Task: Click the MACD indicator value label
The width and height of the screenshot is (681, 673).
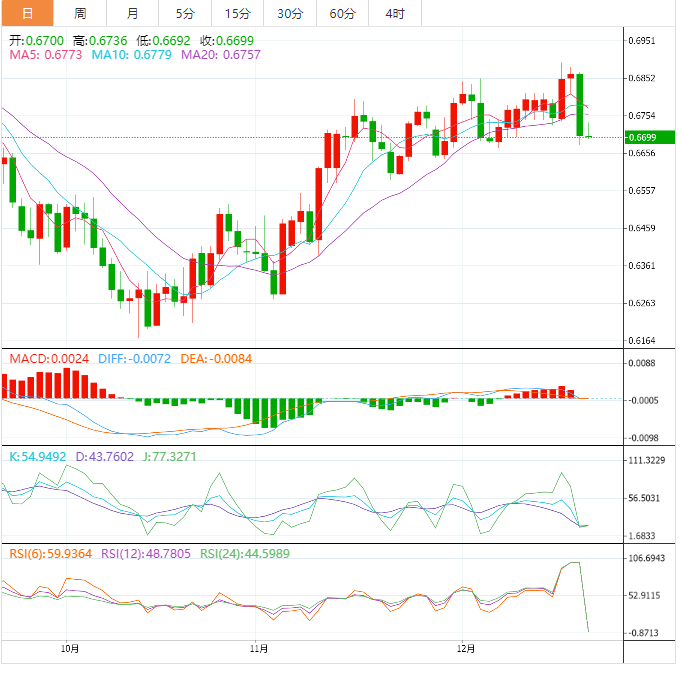Action: pyautogui.click(x=49, y=357)
